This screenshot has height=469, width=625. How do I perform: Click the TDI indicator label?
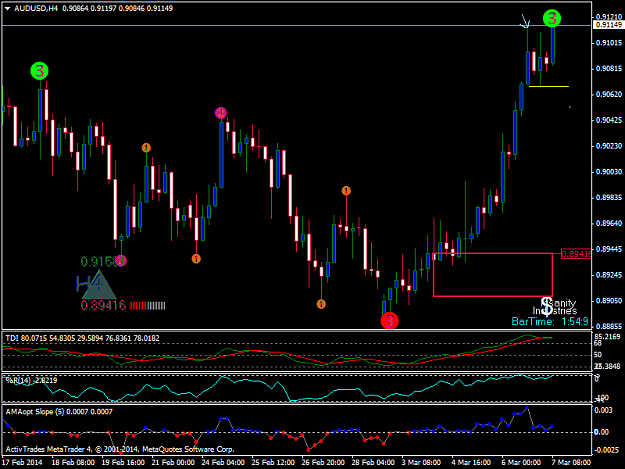point(82,338)
